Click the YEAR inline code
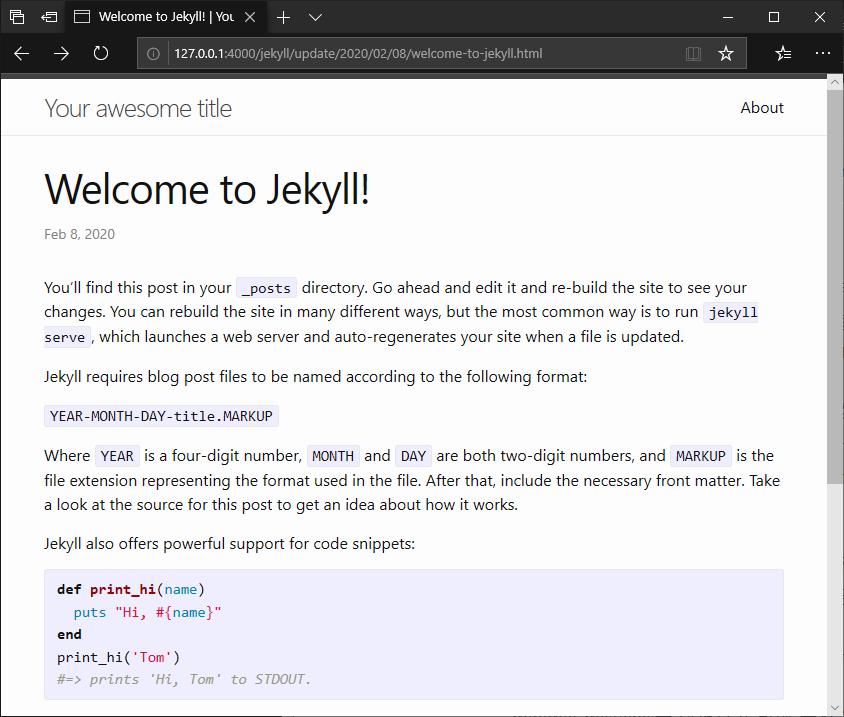Screen dimensions: 844x717 coord(117,456)
